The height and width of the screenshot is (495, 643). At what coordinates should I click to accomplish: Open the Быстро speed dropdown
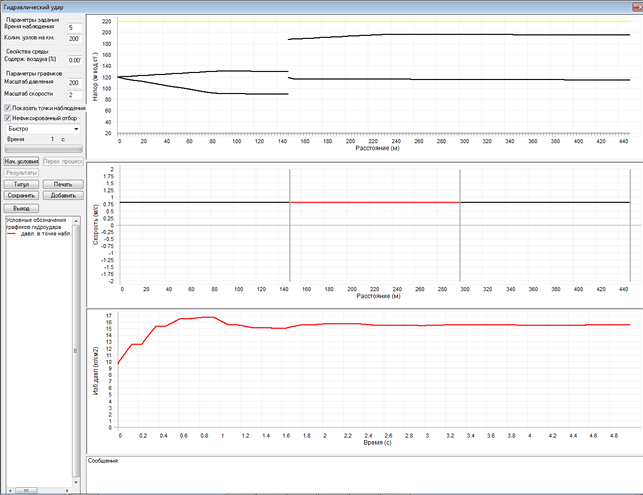[42, 129]
